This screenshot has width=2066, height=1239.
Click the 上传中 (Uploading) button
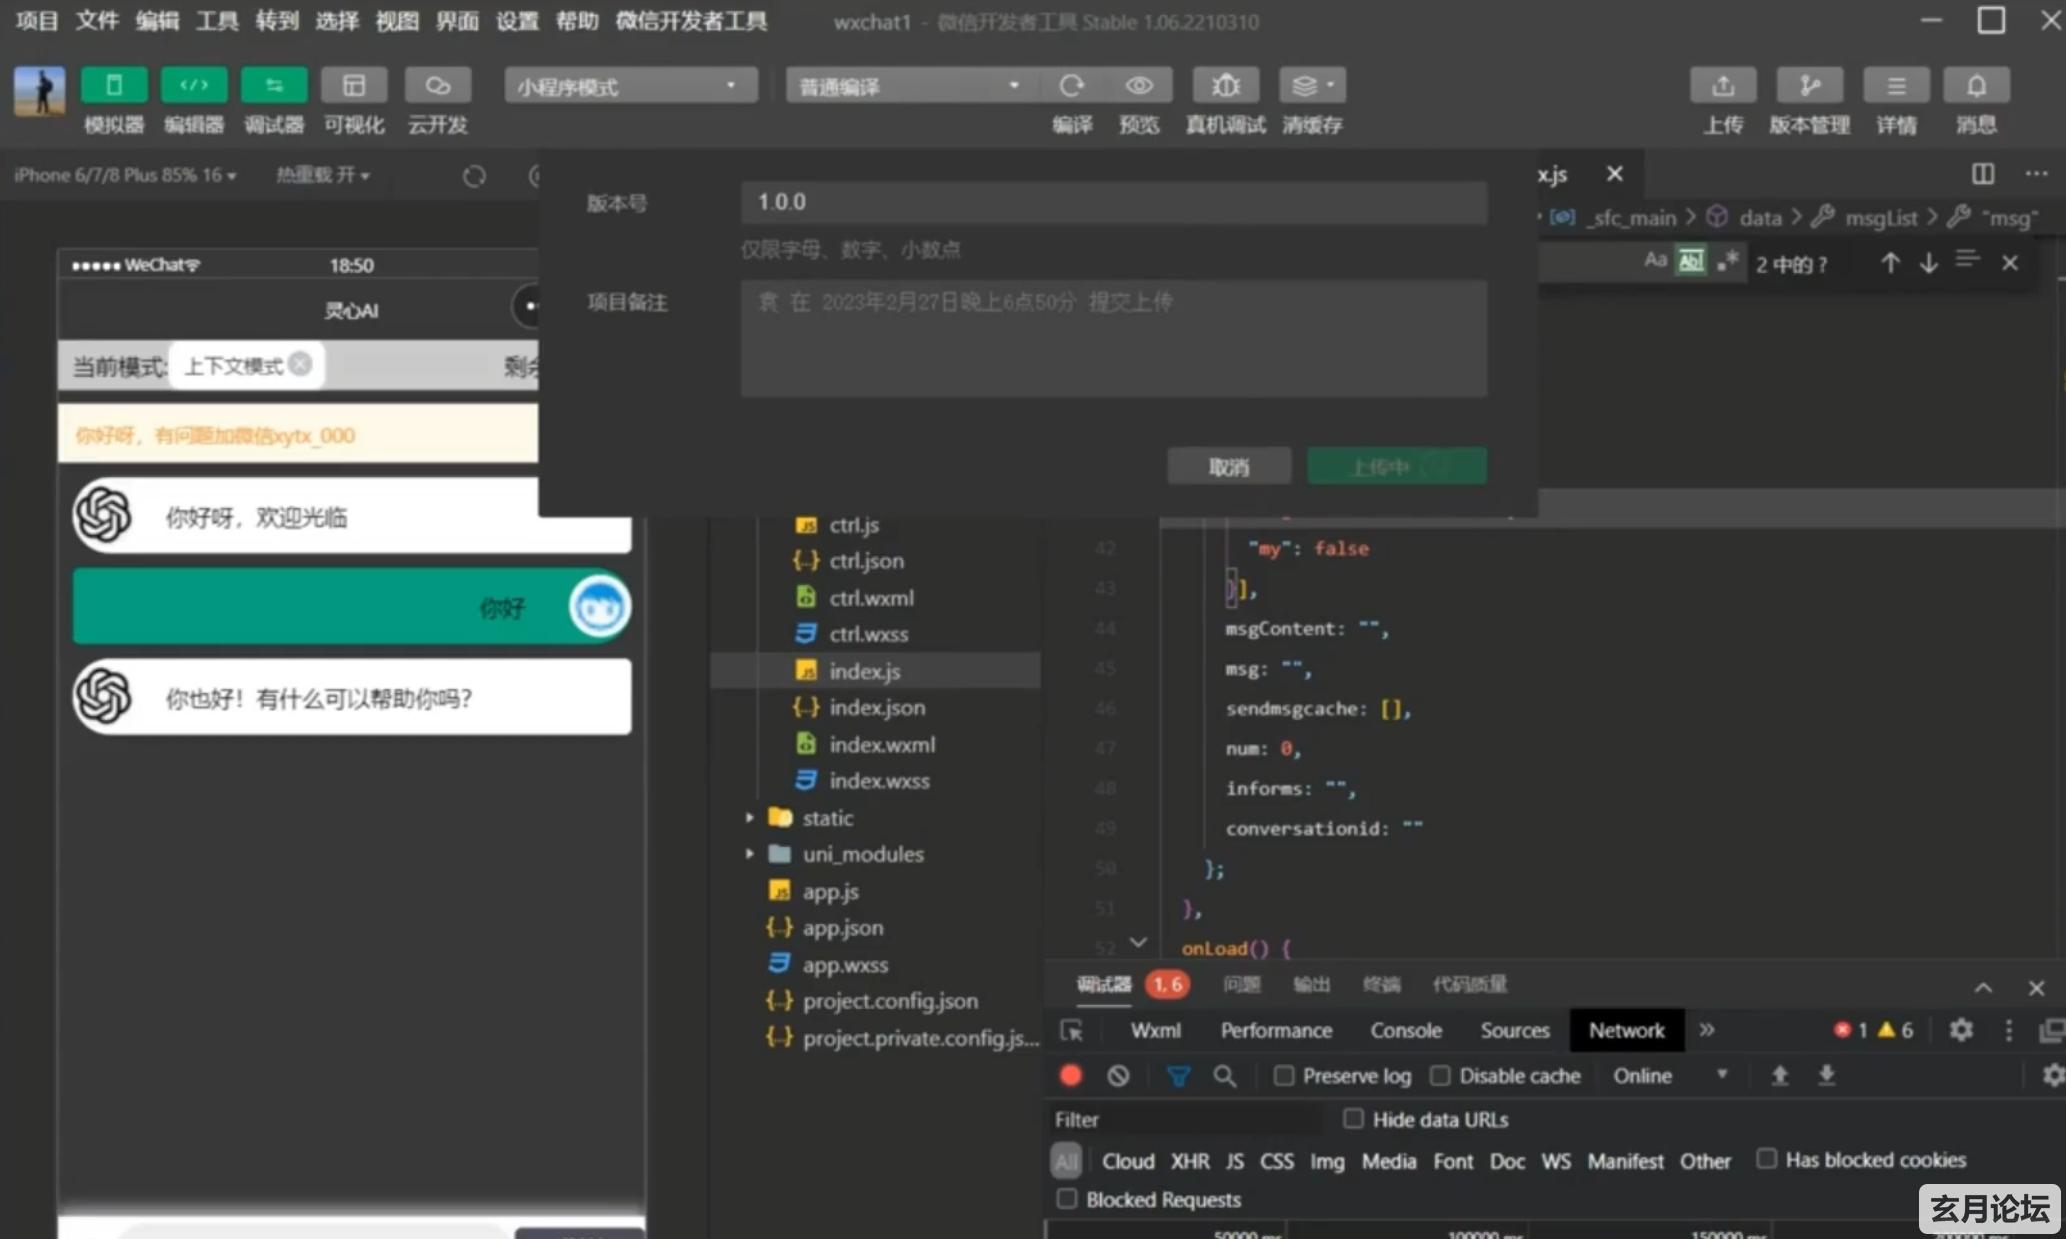[x=1395, y=466]
